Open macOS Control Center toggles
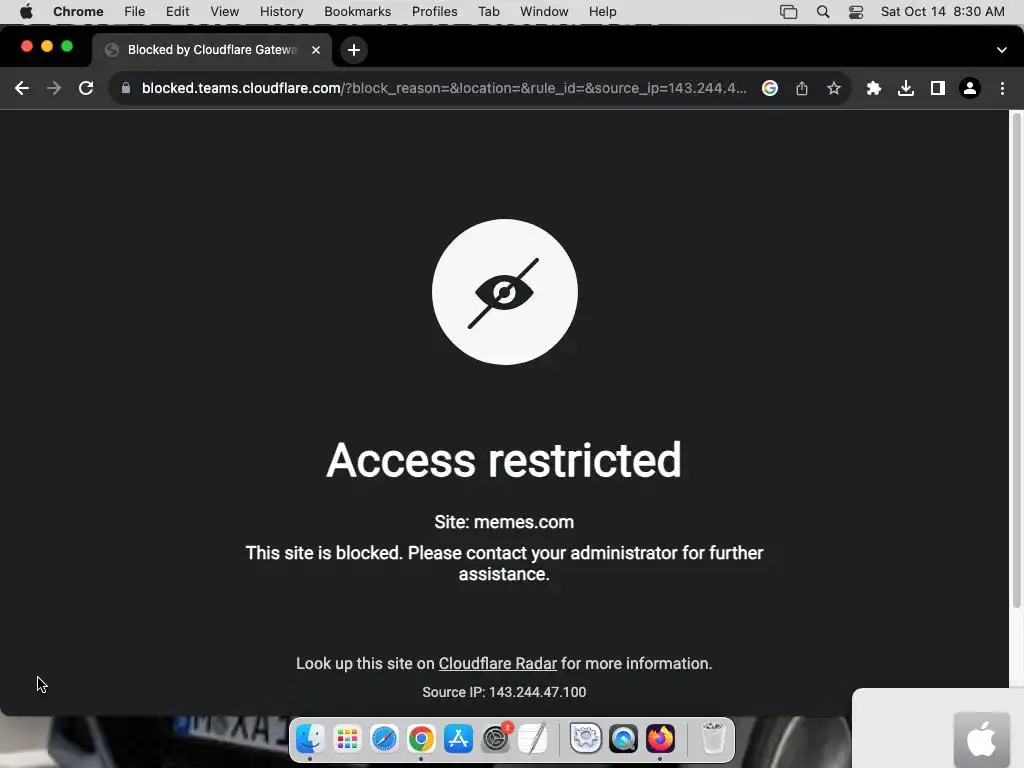Viewport: 1024px width, 768px height. click(856, 12)
